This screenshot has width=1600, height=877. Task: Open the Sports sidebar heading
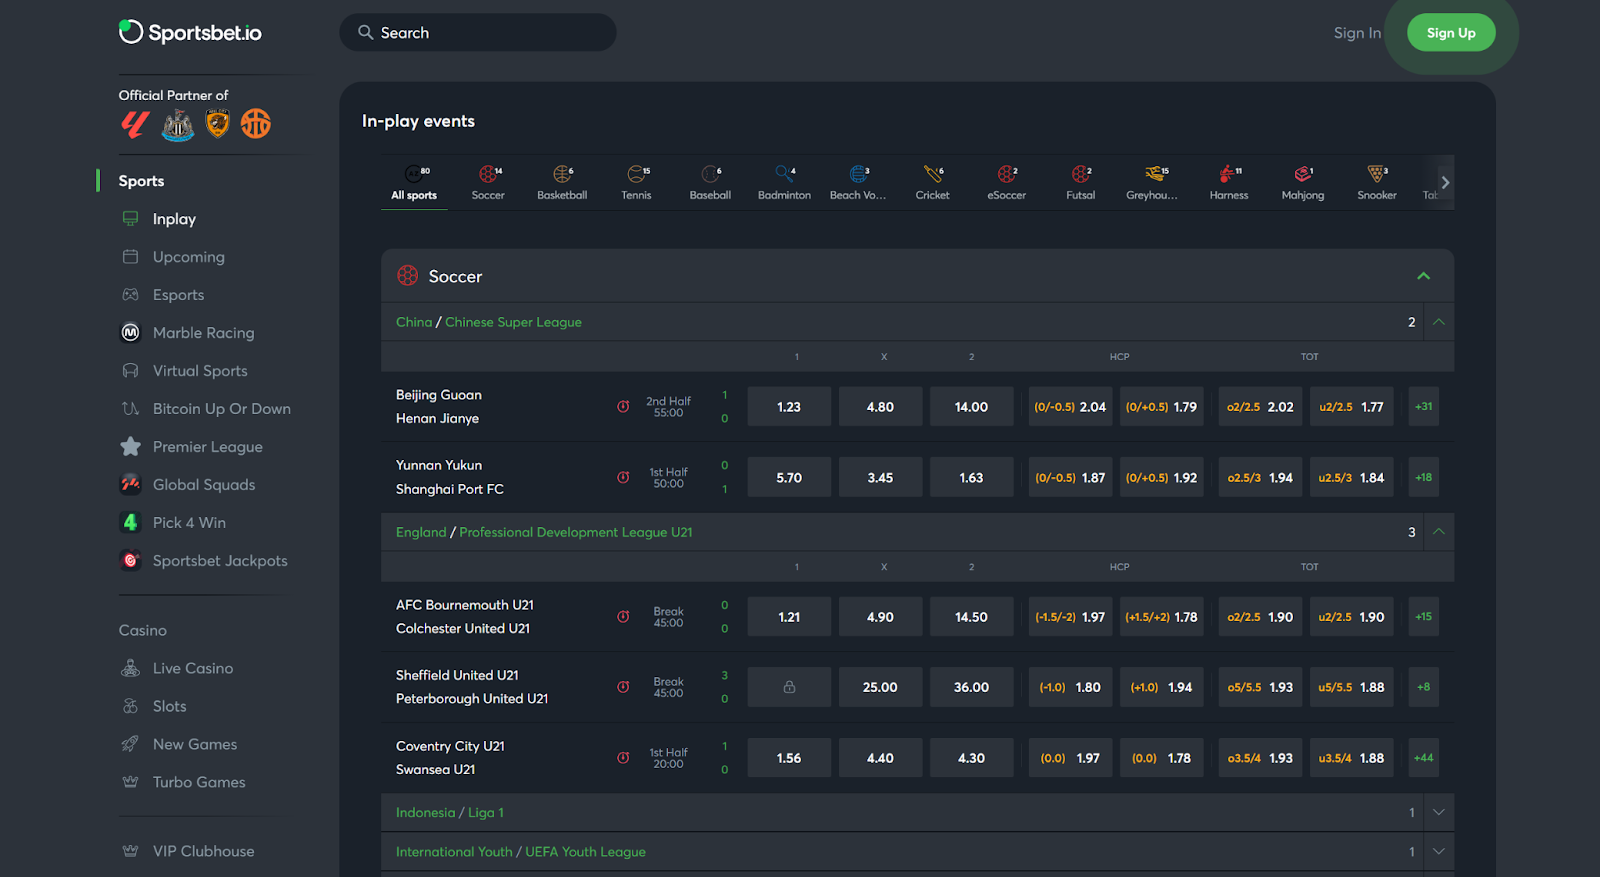pos(141,181)
